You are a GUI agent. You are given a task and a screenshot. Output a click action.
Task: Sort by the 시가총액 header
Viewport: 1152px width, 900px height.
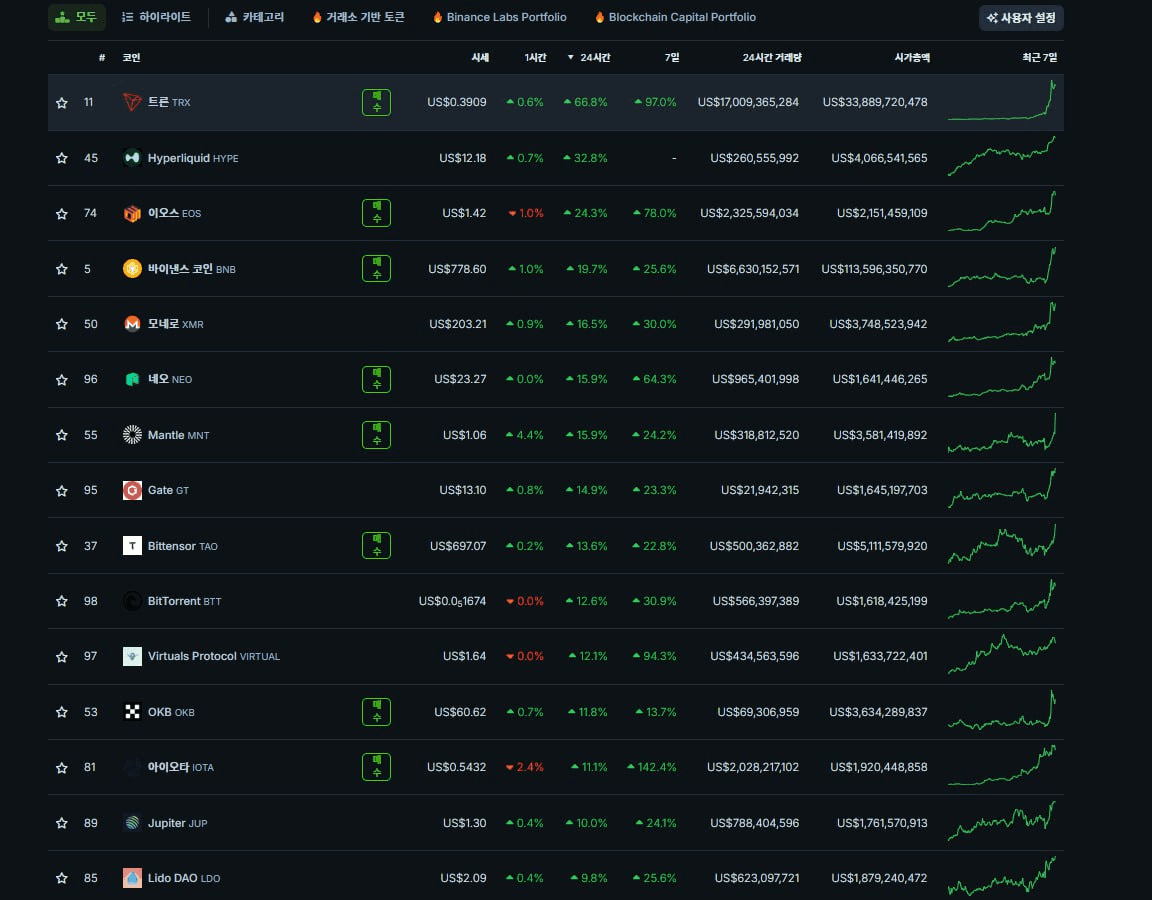point(912,57)
